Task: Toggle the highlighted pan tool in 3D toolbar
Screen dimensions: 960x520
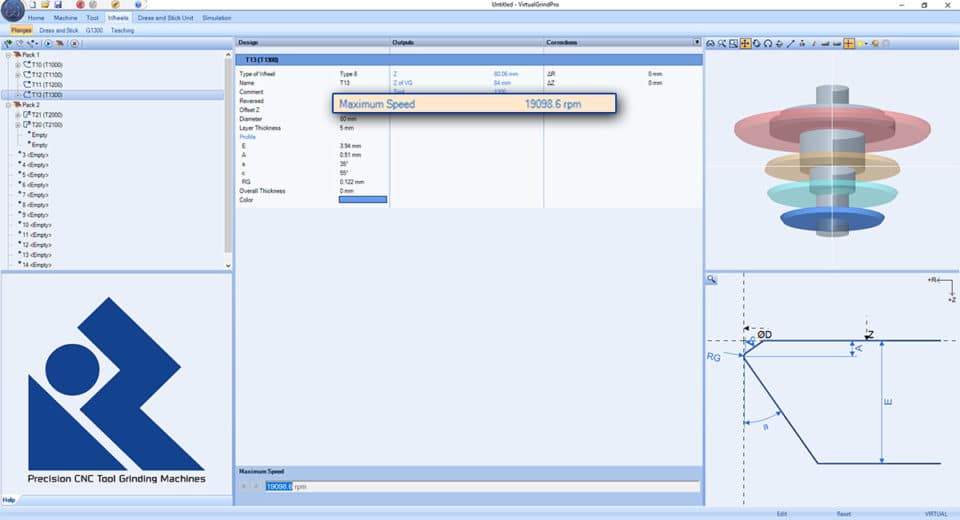Action: point(744,43)
